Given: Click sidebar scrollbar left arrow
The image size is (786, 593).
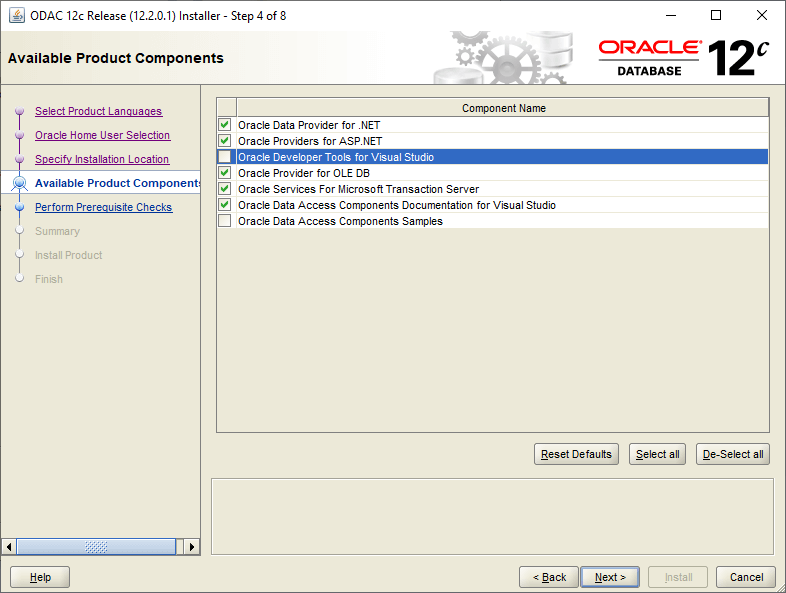Looking at the screenshot, I should click(9, 546).
